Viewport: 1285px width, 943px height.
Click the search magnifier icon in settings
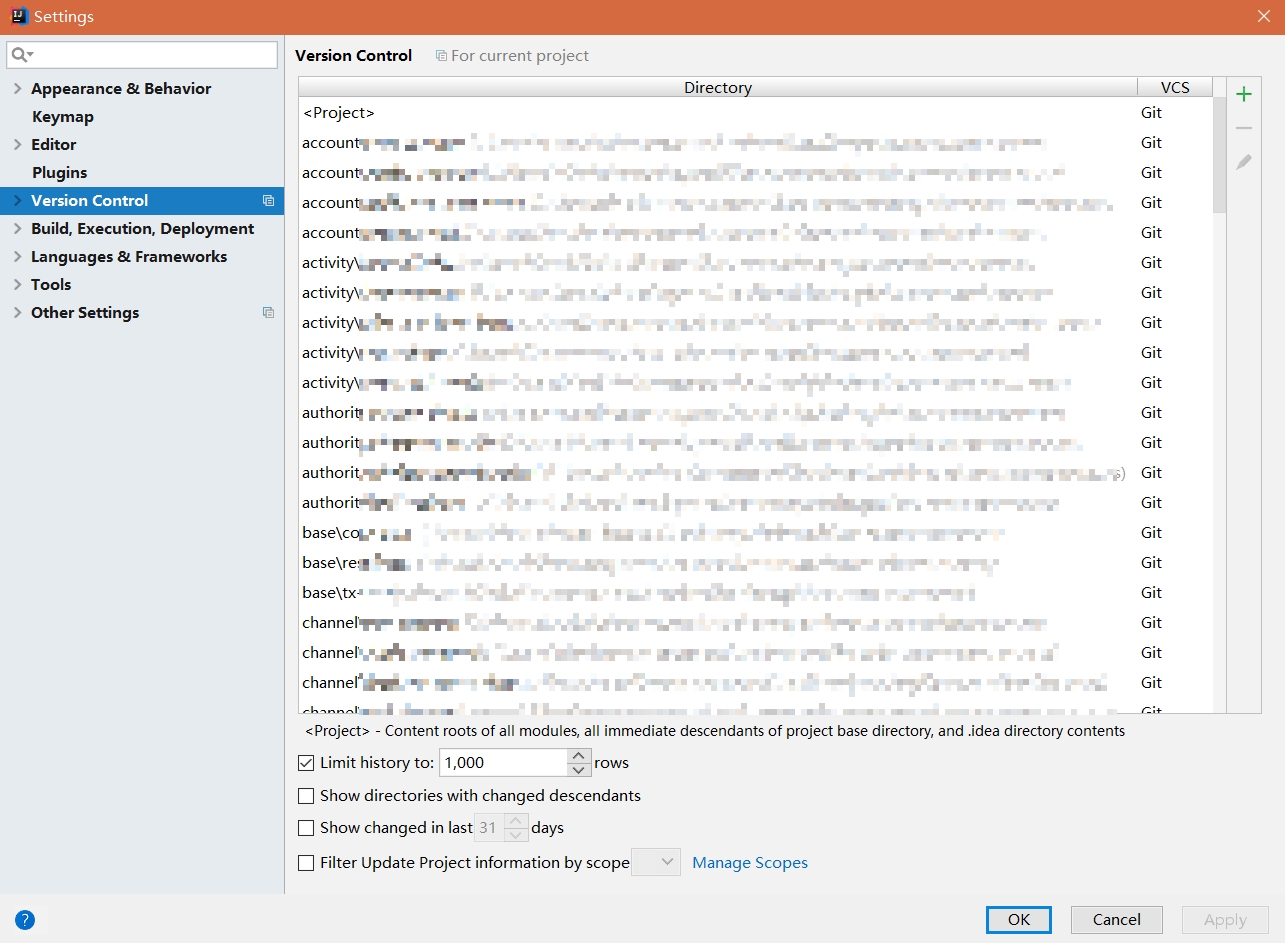click(x=21, y=55)
